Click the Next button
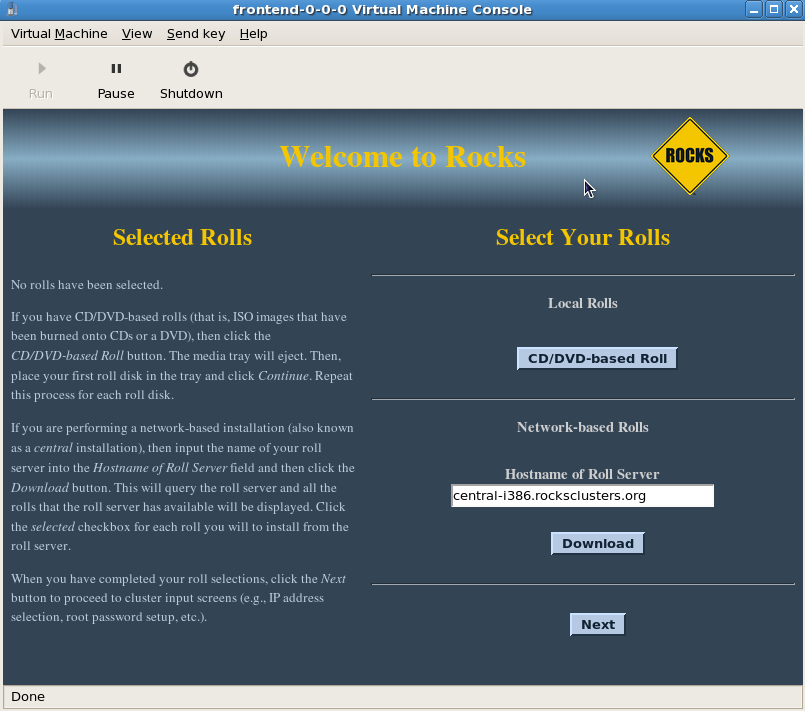 (598, 624)
